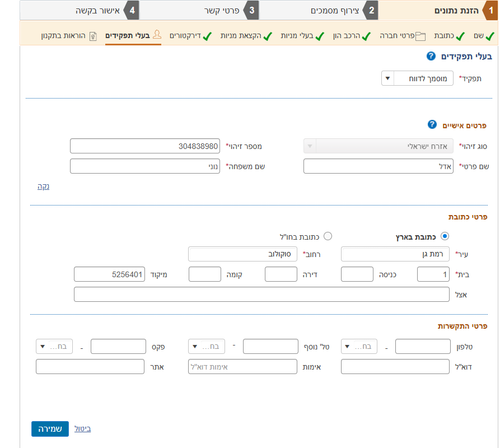Screen dimensions: 500x448
Task: Open help icon next to פרטים אישיים
Action: (x=432, y=125)
